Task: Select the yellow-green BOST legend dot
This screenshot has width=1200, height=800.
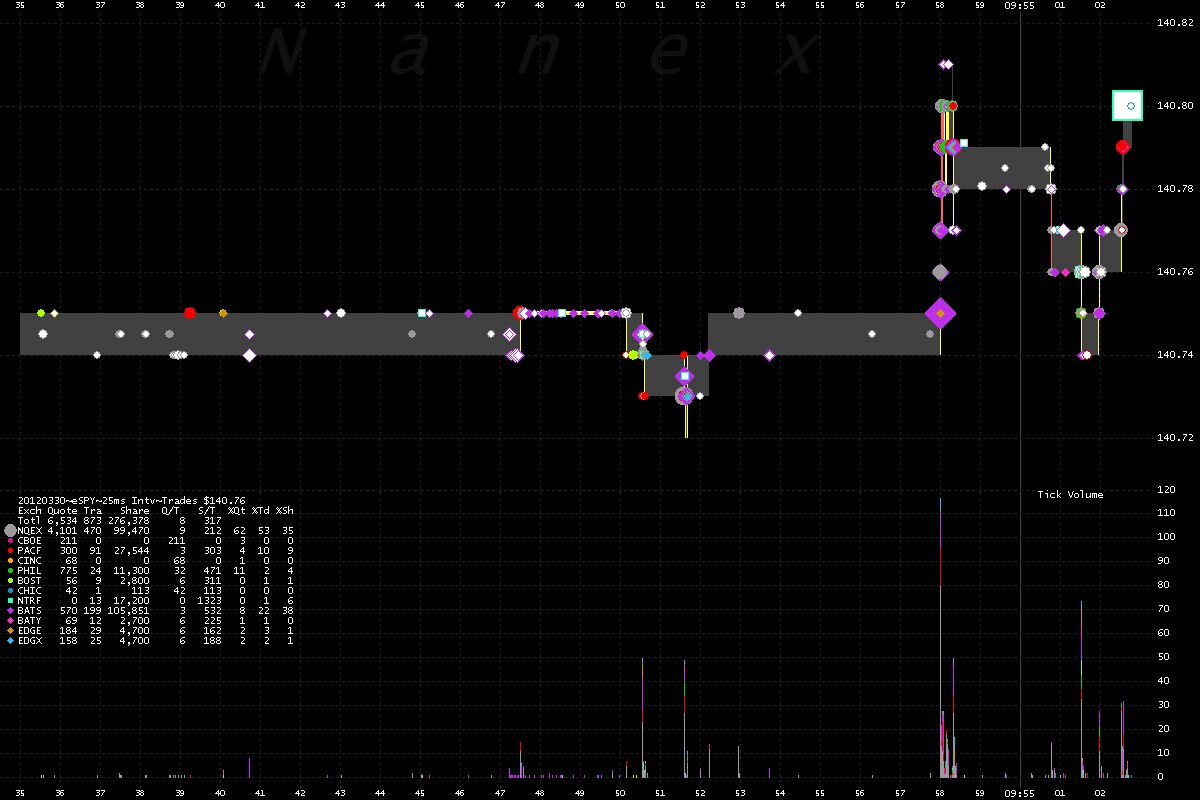Action: pyautogui.click(x=10, y=581)
